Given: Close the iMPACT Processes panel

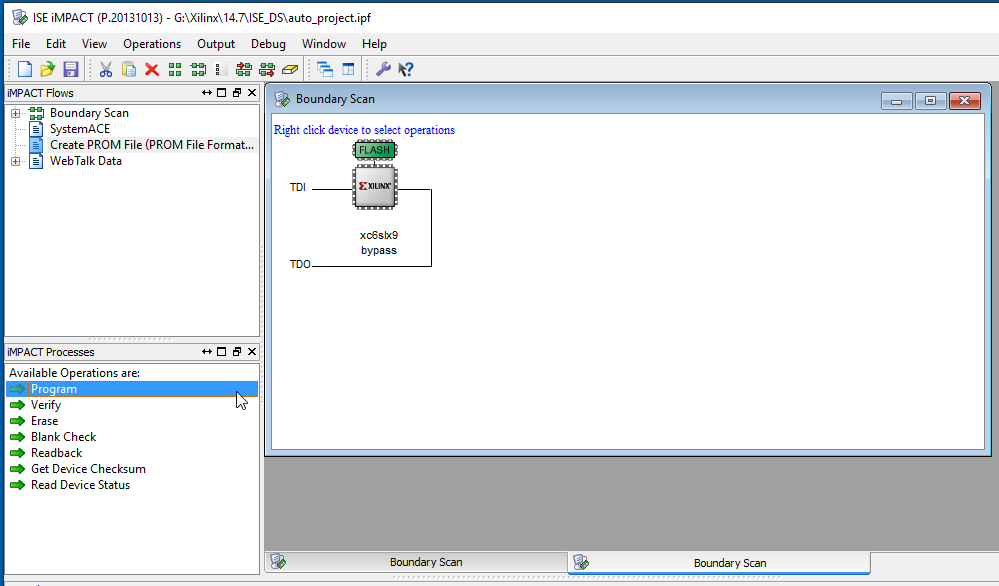Looking at the screenshot, I should [252, 352].
